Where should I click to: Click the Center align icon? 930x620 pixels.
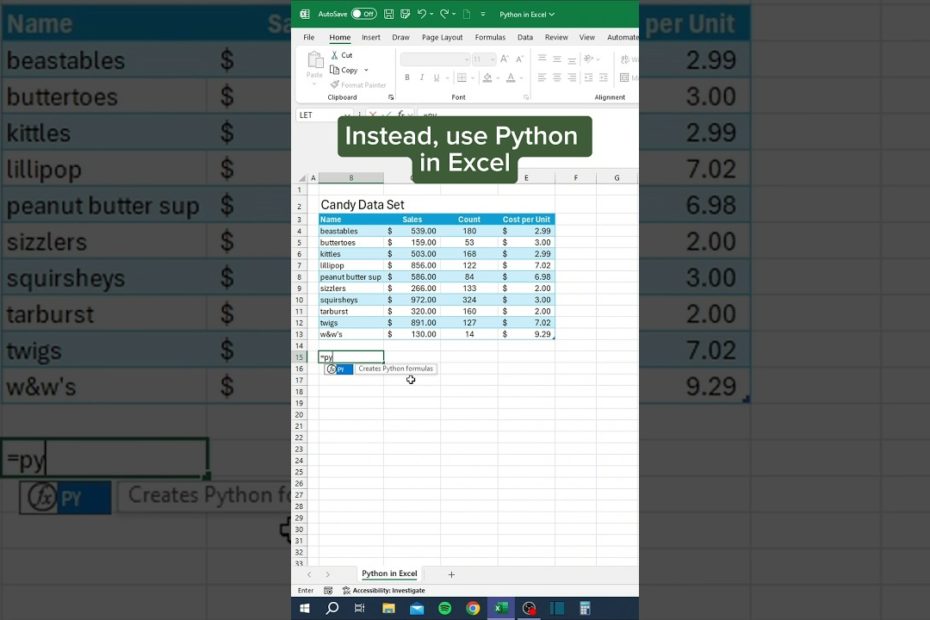click(557, 78)
